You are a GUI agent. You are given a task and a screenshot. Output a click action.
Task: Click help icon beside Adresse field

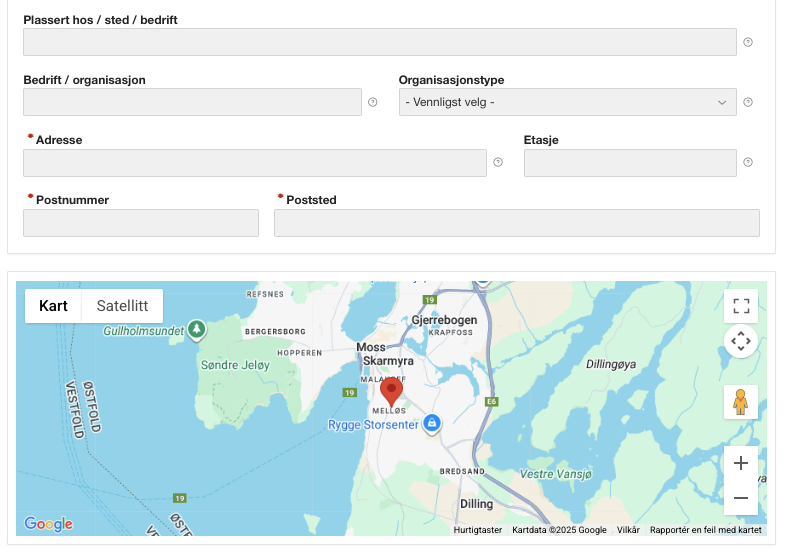tap(498, 163)
